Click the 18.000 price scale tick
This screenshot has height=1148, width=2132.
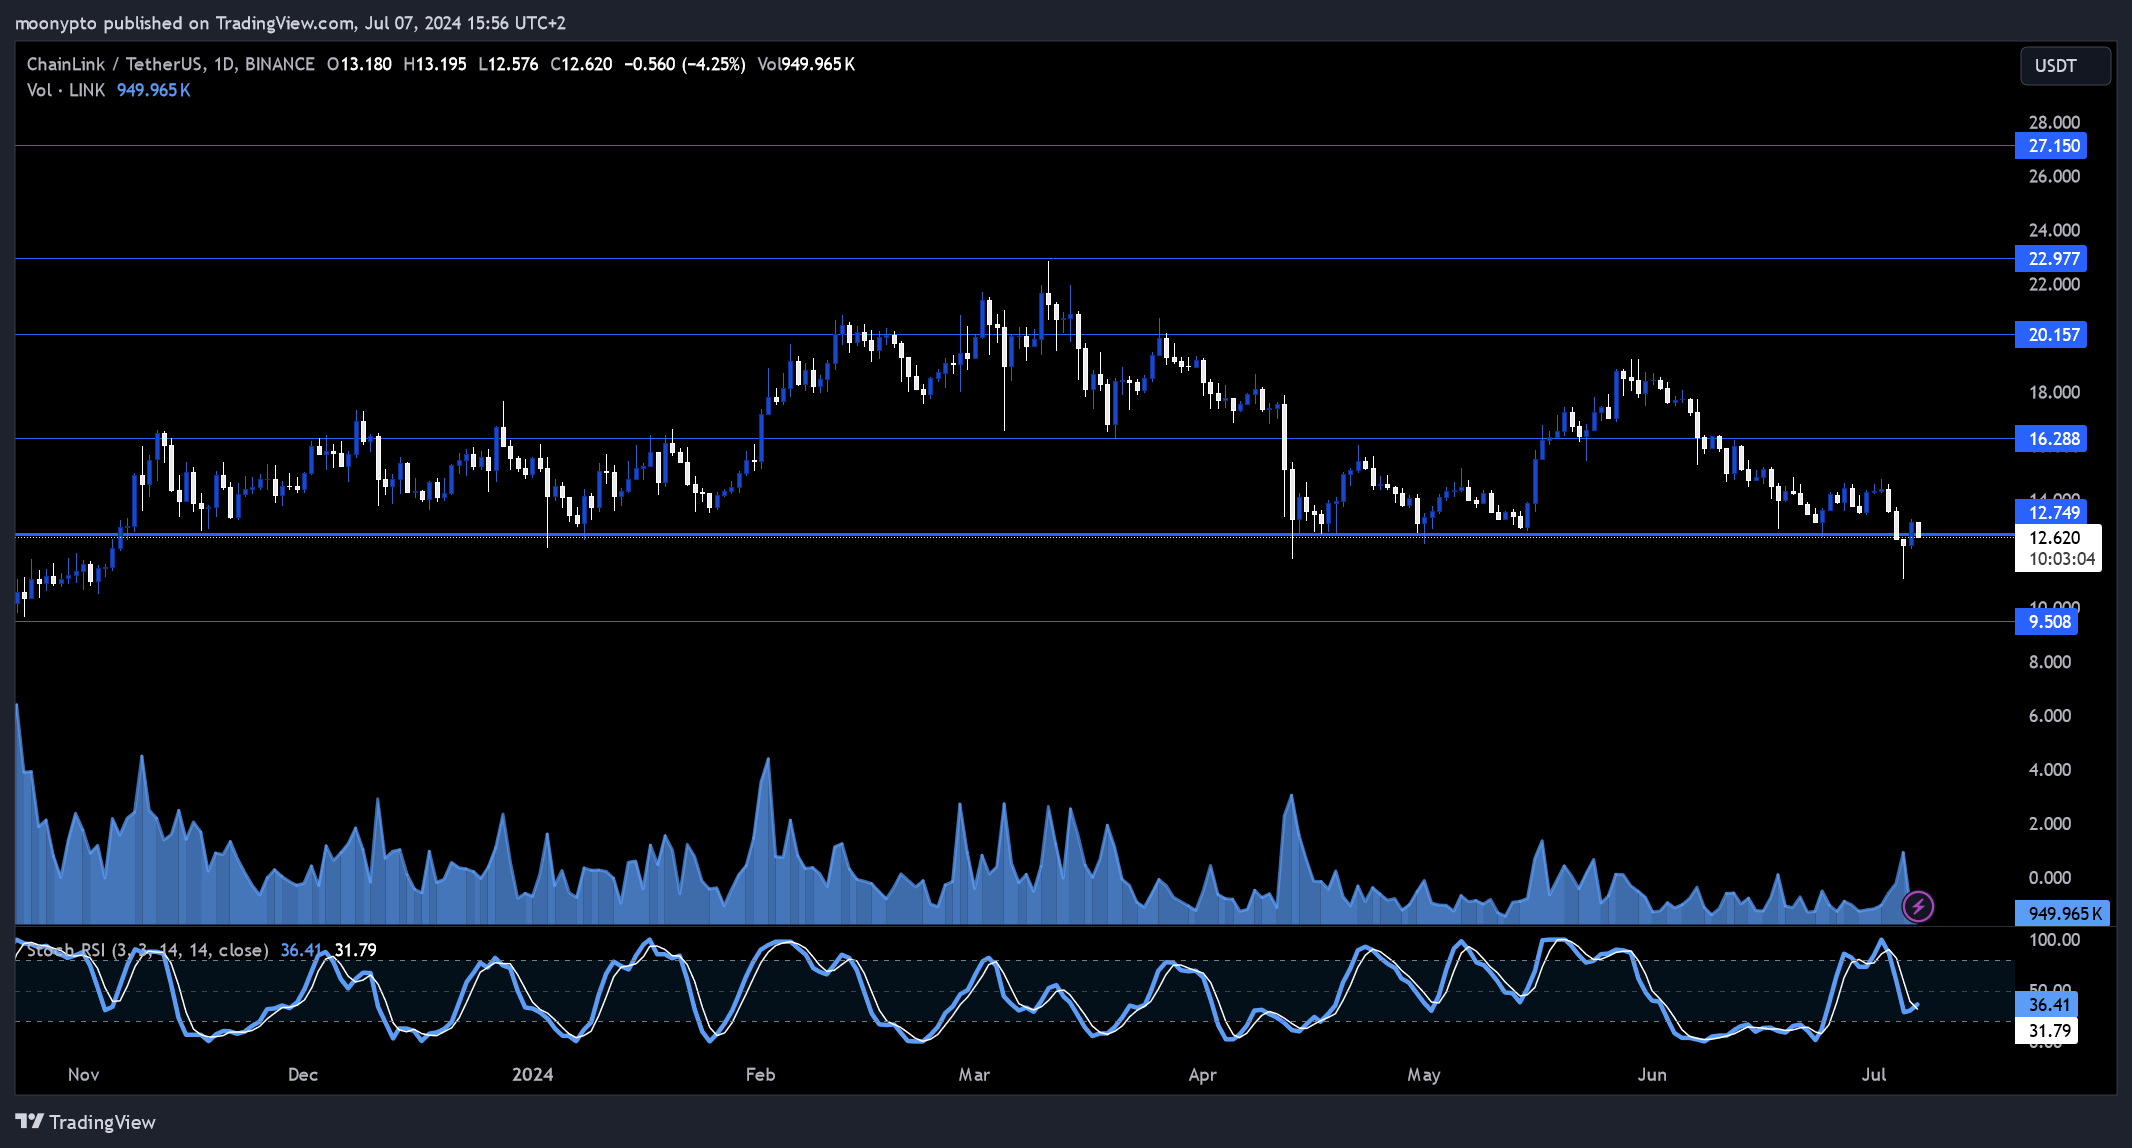click(x=2054, y=393)
